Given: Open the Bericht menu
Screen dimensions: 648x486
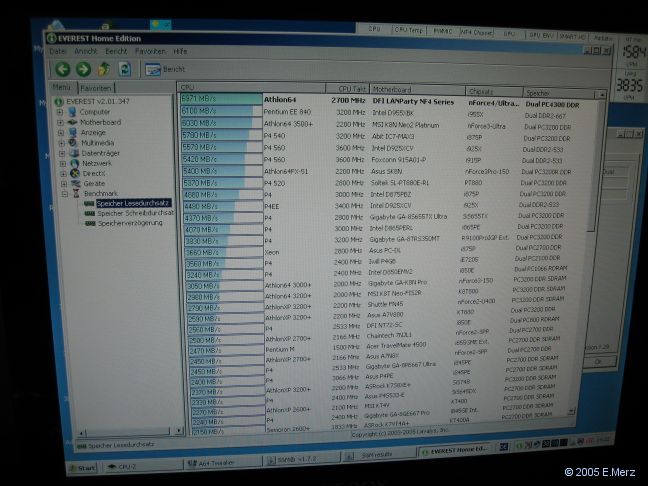Looking at the screenshot, I should point(116,51).
